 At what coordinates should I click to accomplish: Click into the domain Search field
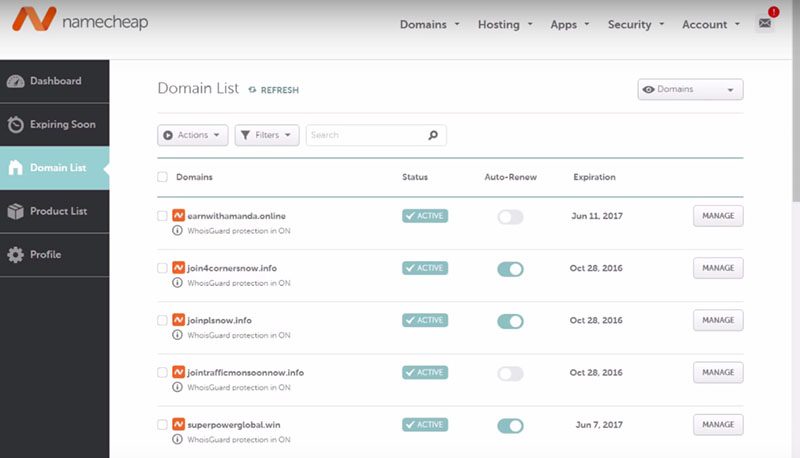365,135
